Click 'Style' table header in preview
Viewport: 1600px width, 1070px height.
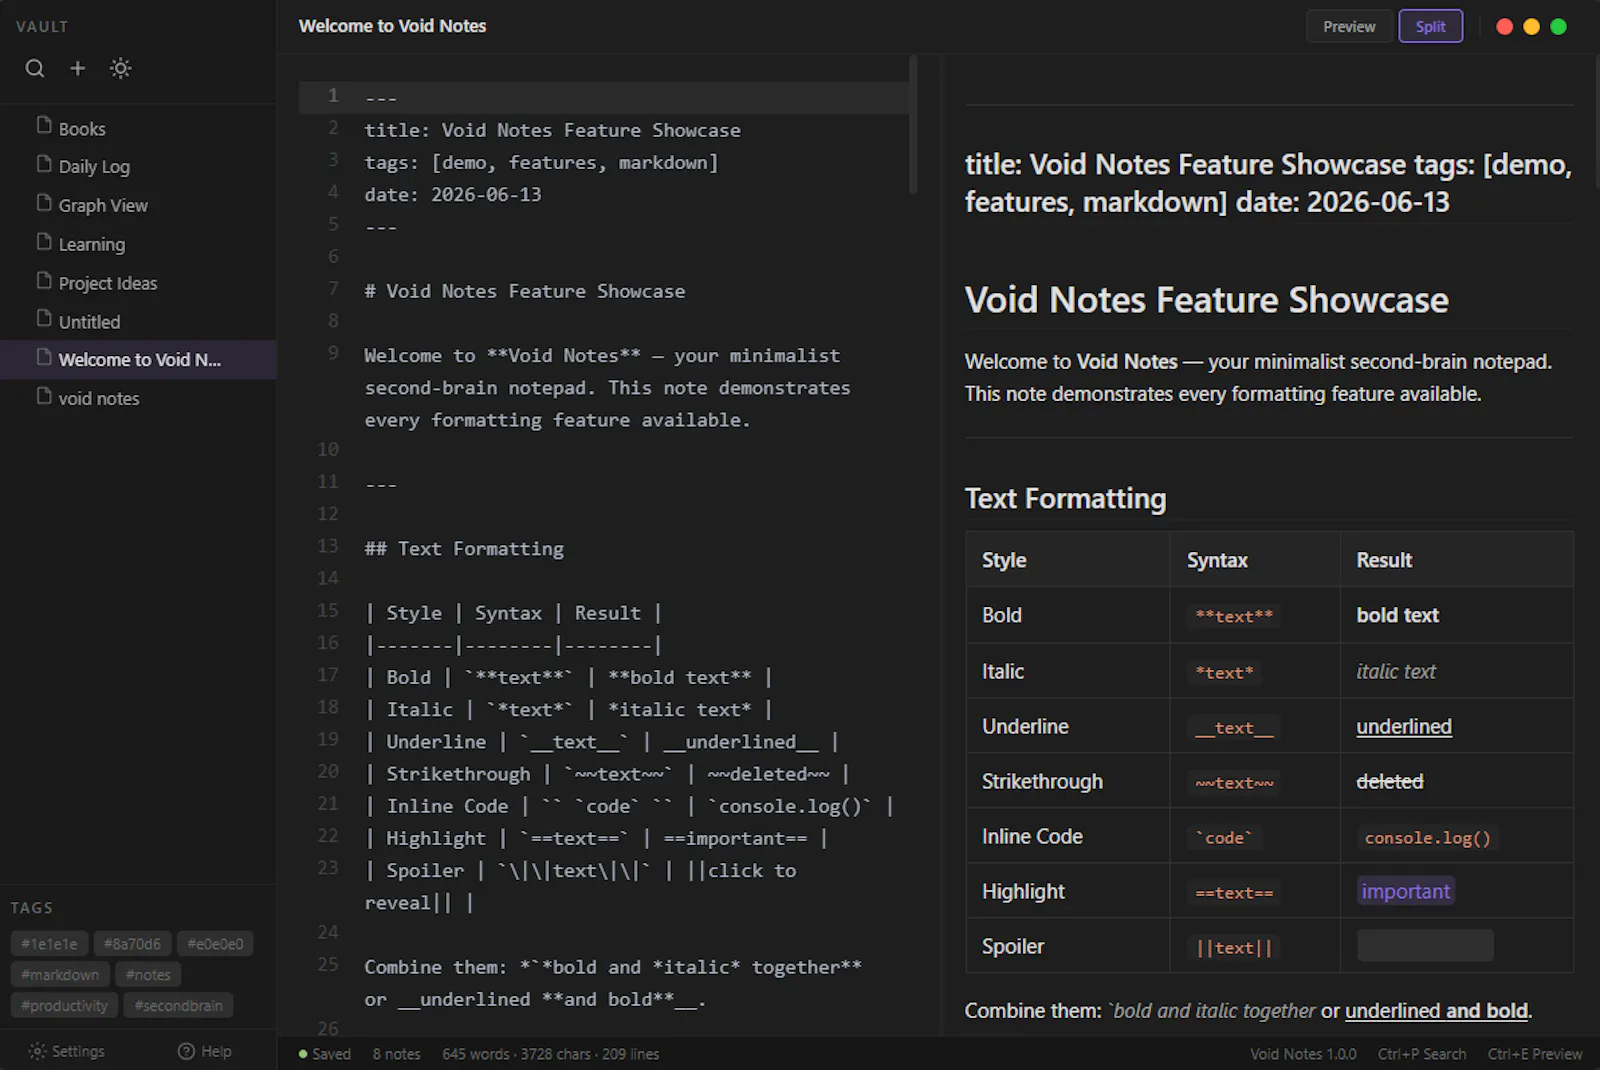(1004, 560)
